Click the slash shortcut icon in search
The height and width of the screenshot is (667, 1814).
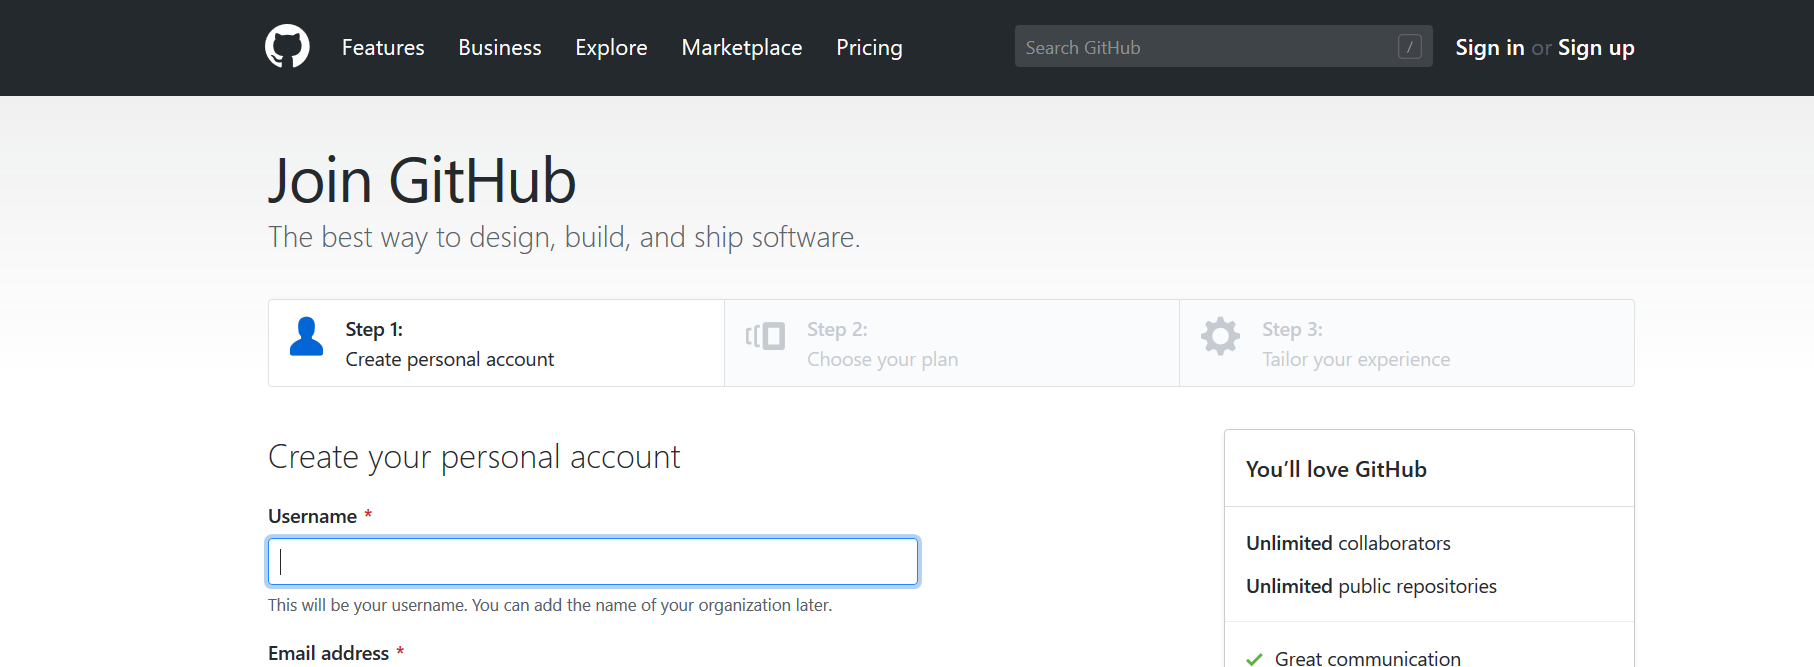[x=1409, y=46]
